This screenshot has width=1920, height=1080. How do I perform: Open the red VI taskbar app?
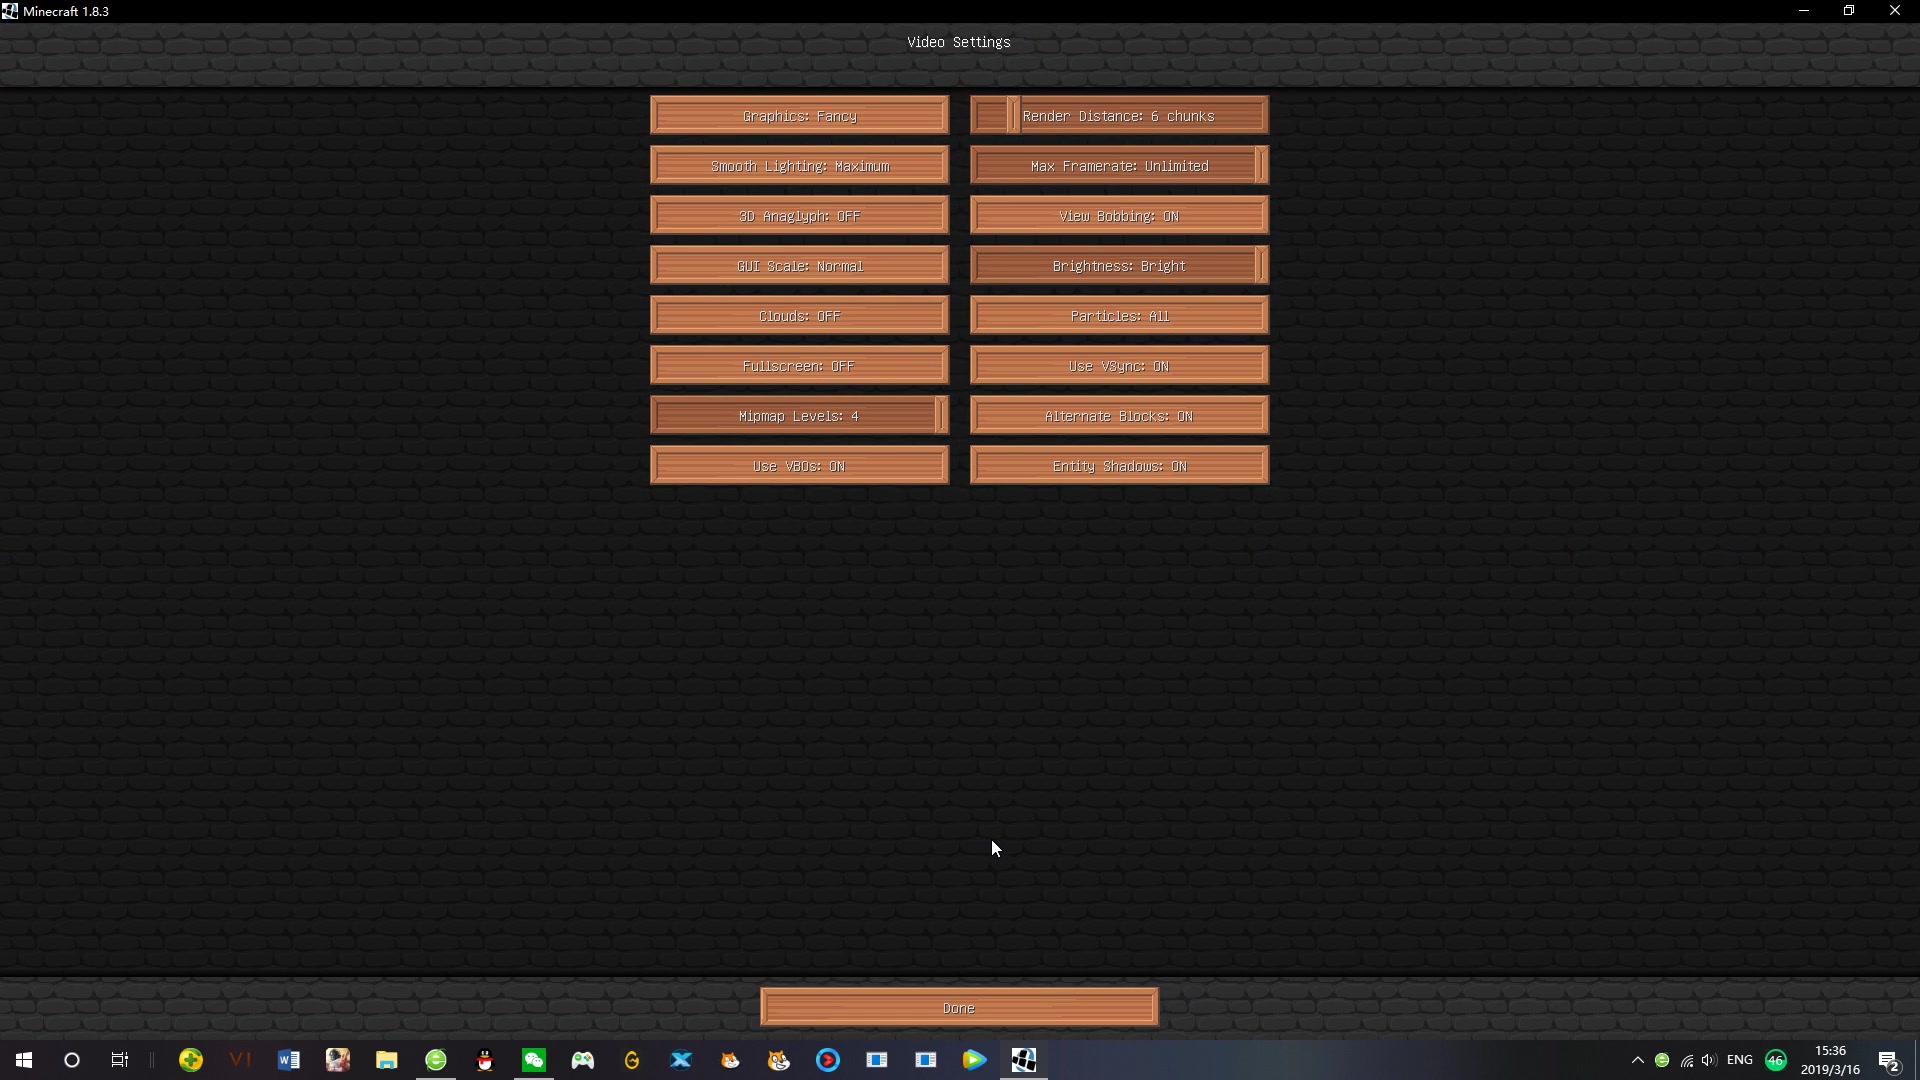point(240,1060)
